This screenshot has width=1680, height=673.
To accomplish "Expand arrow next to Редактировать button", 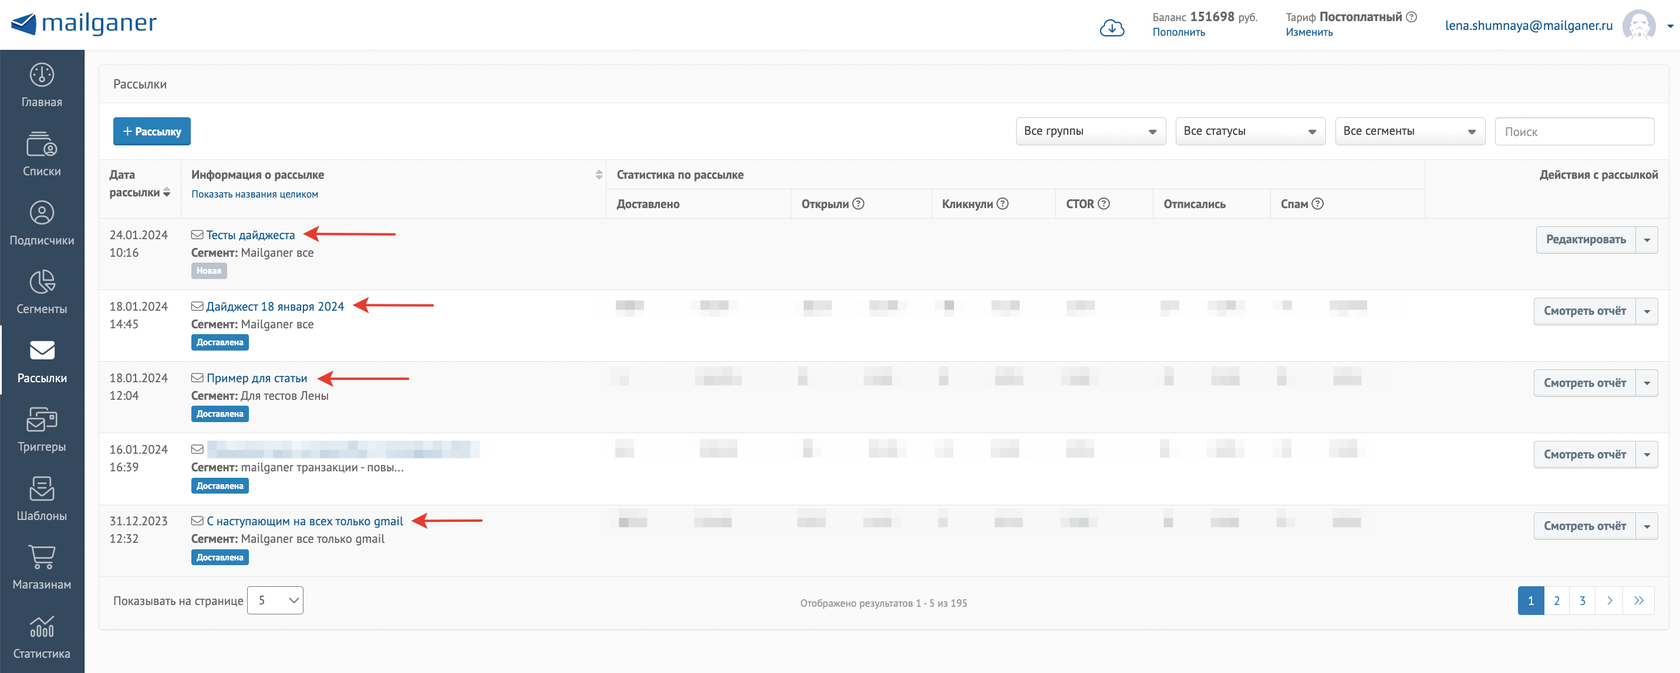I will pyautogui.click(x=1647, y=240).
